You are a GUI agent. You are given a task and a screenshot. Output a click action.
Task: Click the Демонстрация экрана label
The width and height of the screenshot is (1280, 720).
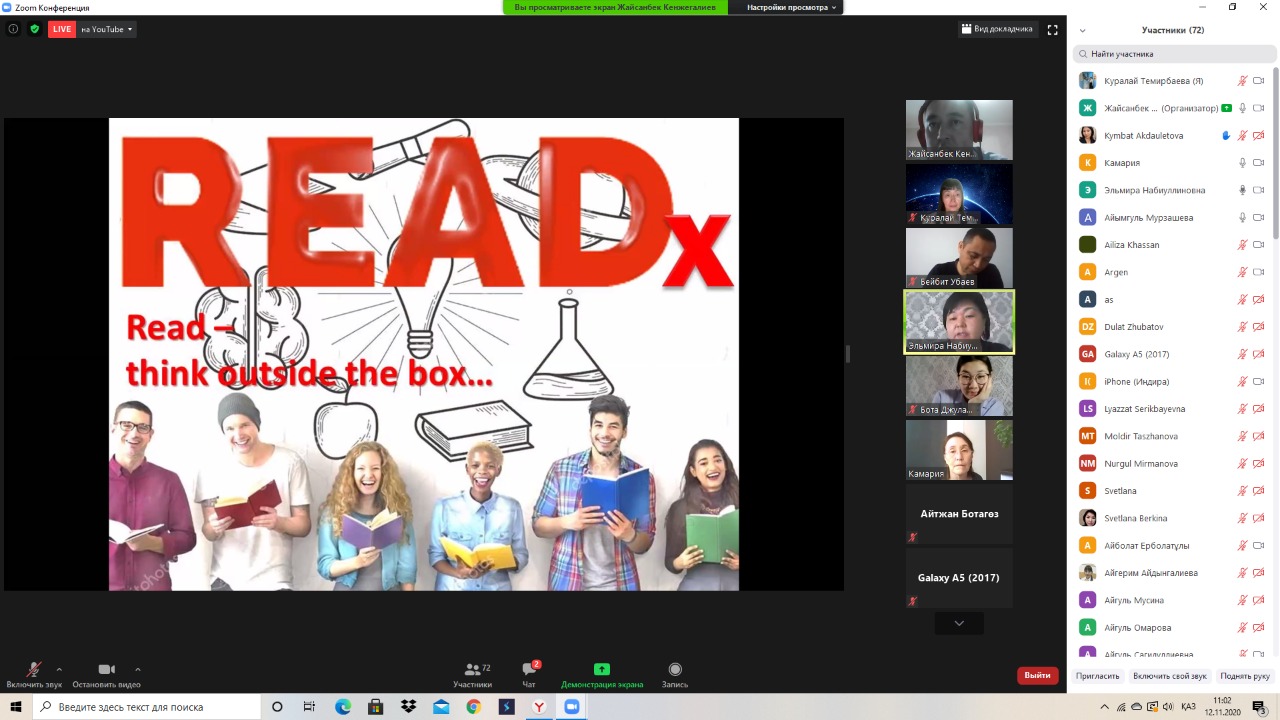tap(602, 685)
